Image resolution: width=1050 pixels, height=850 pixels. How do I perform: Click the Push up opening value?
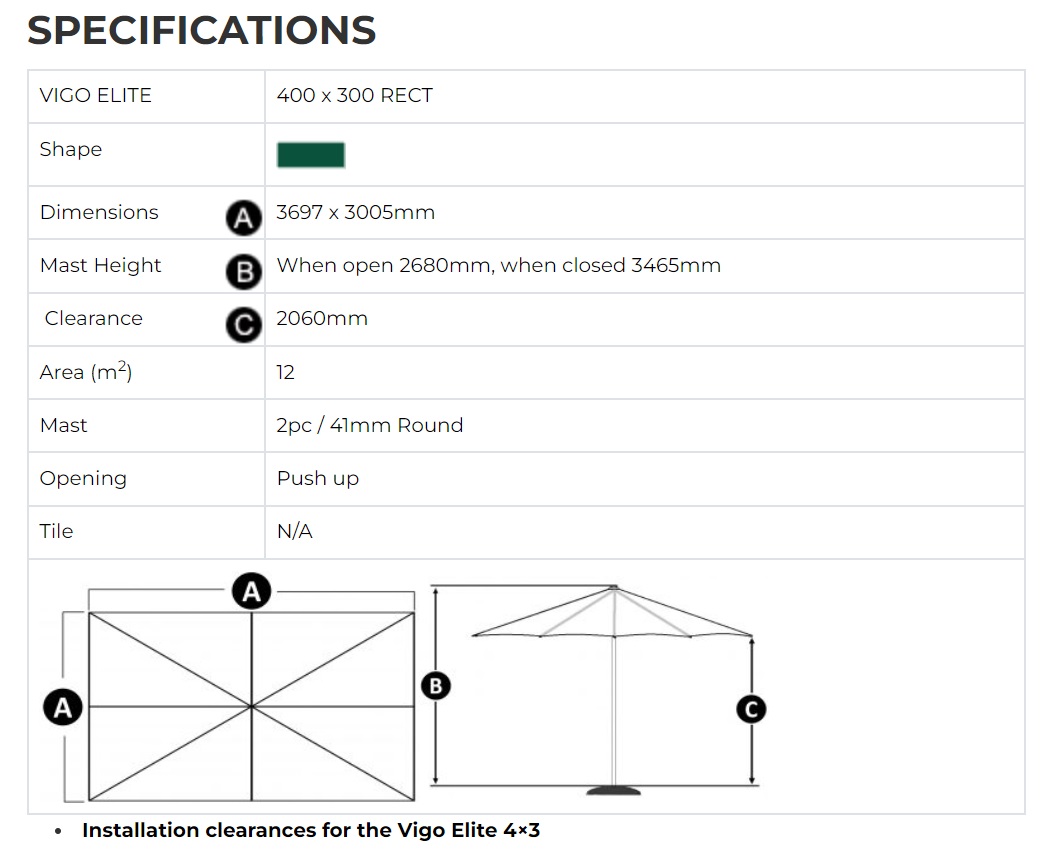318,478
